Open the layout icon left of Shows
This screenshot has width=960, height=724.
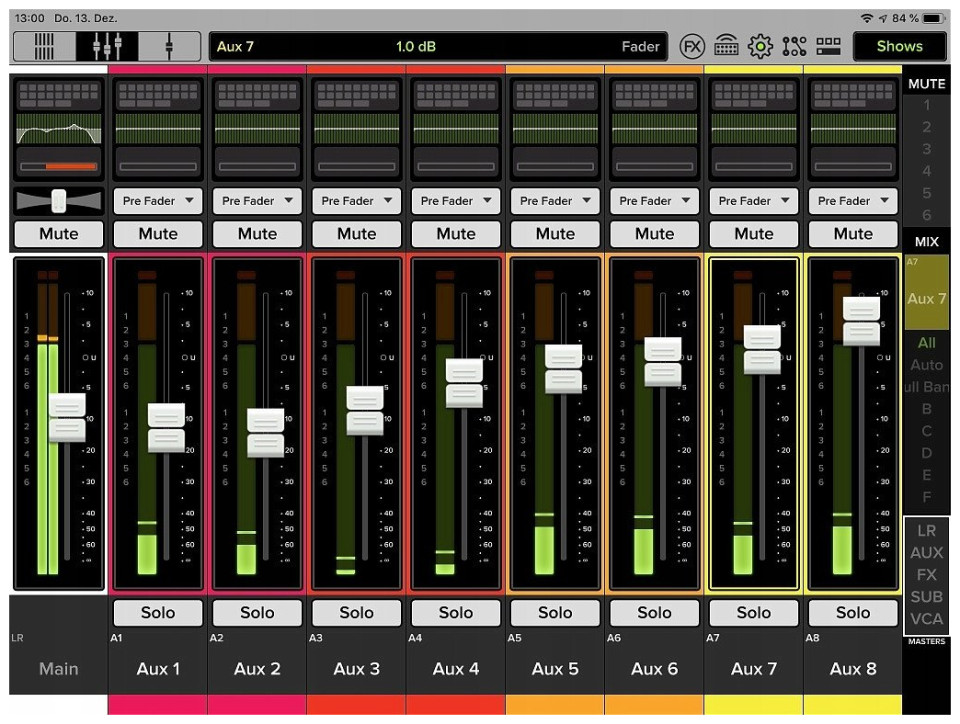pos(828,46)
